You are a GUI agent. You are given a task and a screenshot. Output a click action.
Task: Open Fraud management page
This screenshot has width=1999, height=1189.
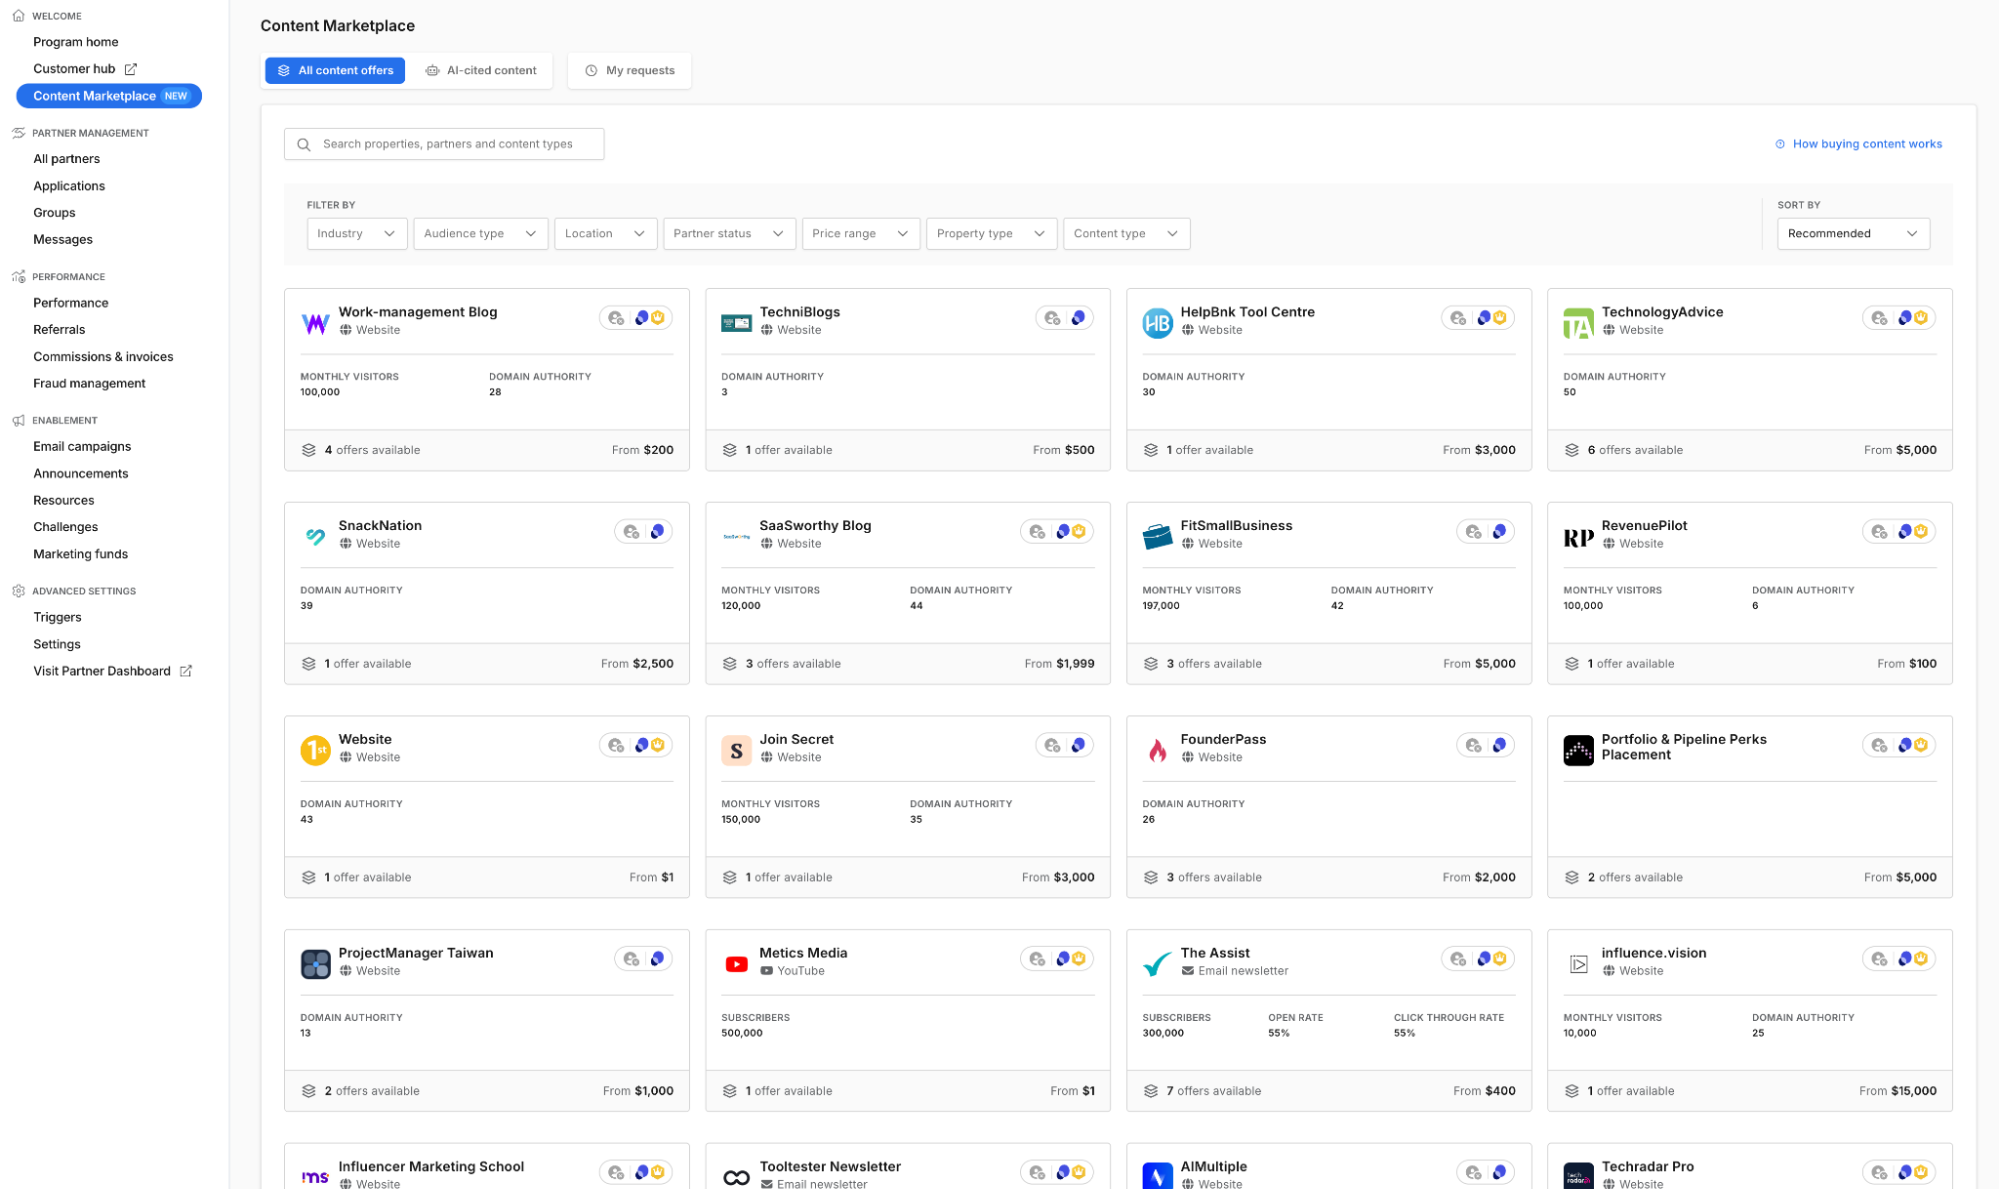(x=89, y=384)
